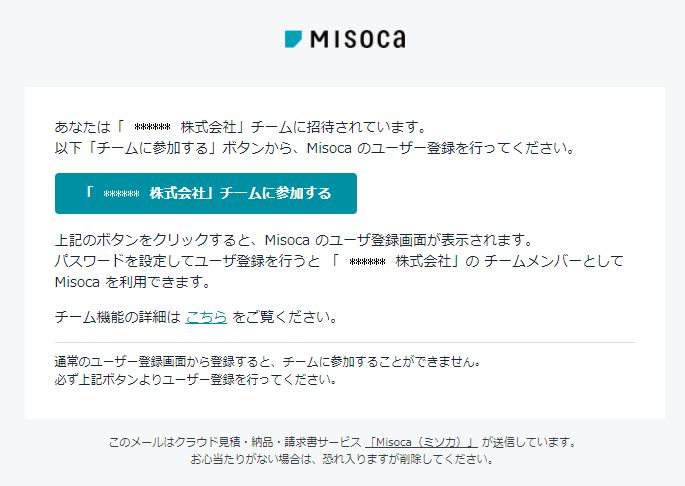Click the お心当たりがない場合は footer line
Screen dimensions: 685x486
click(x=342, y=459)
